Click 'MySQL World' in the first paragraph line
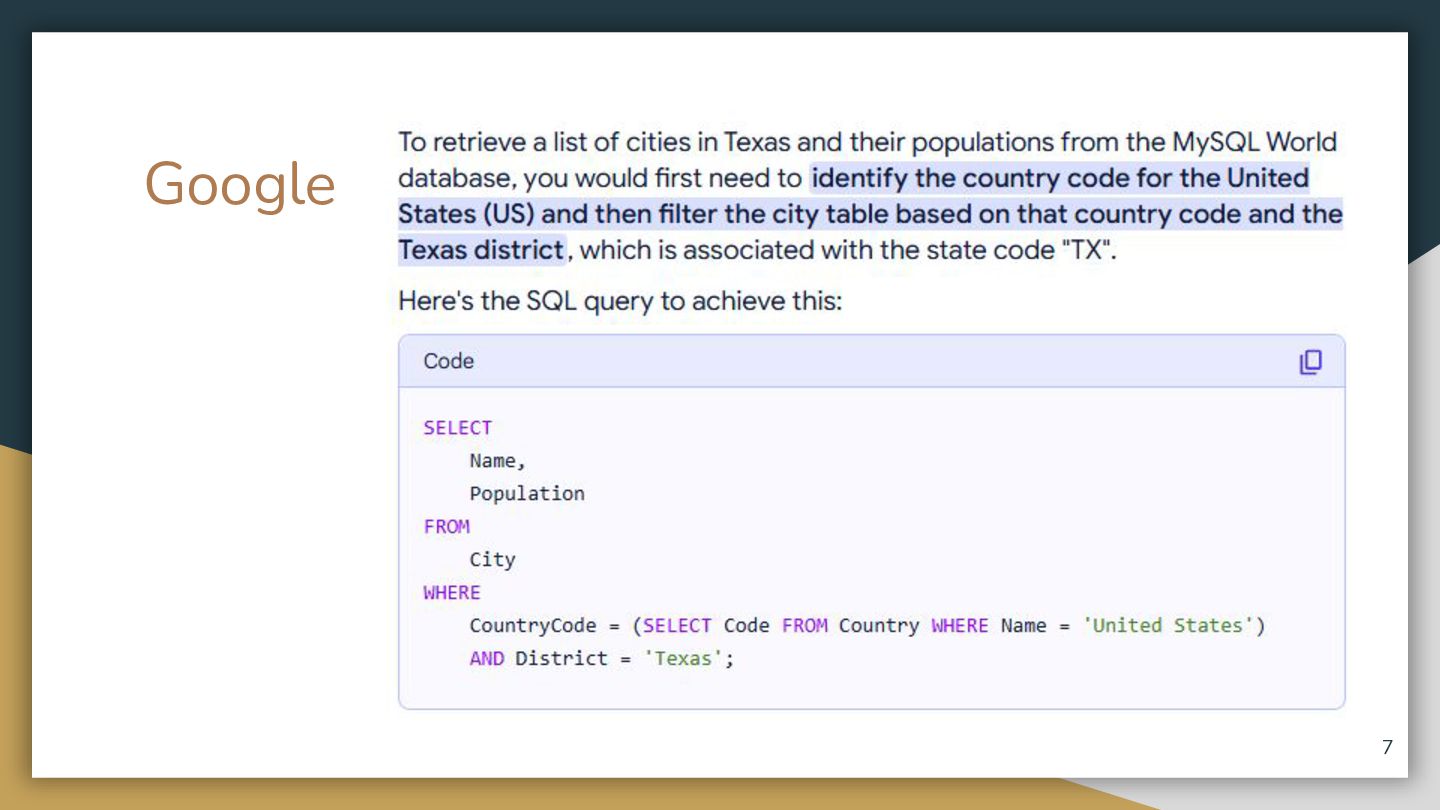The image size is (1440, 810). [x=1254, y=142]
